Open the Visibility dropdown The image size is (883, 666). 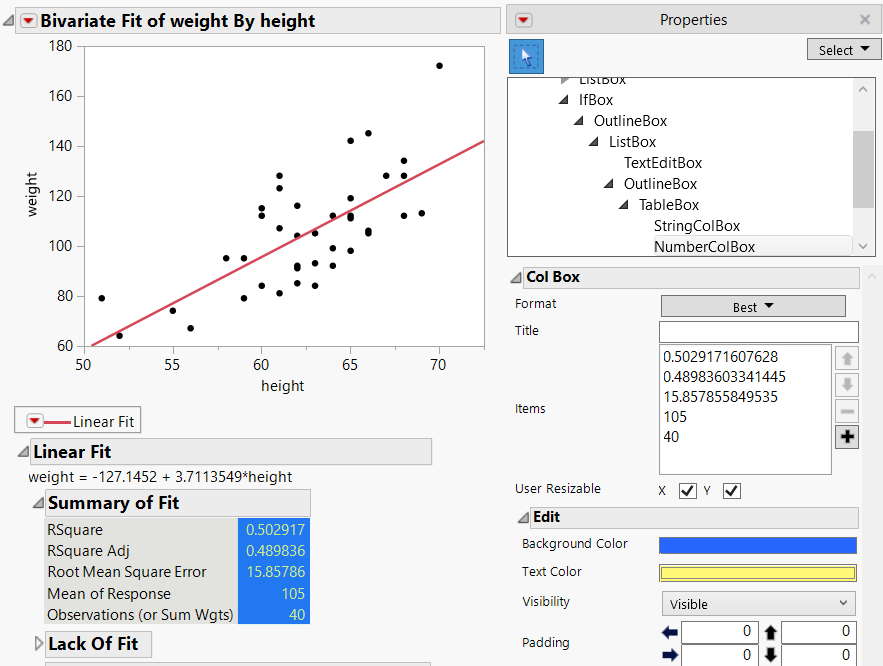pos(758,603)
